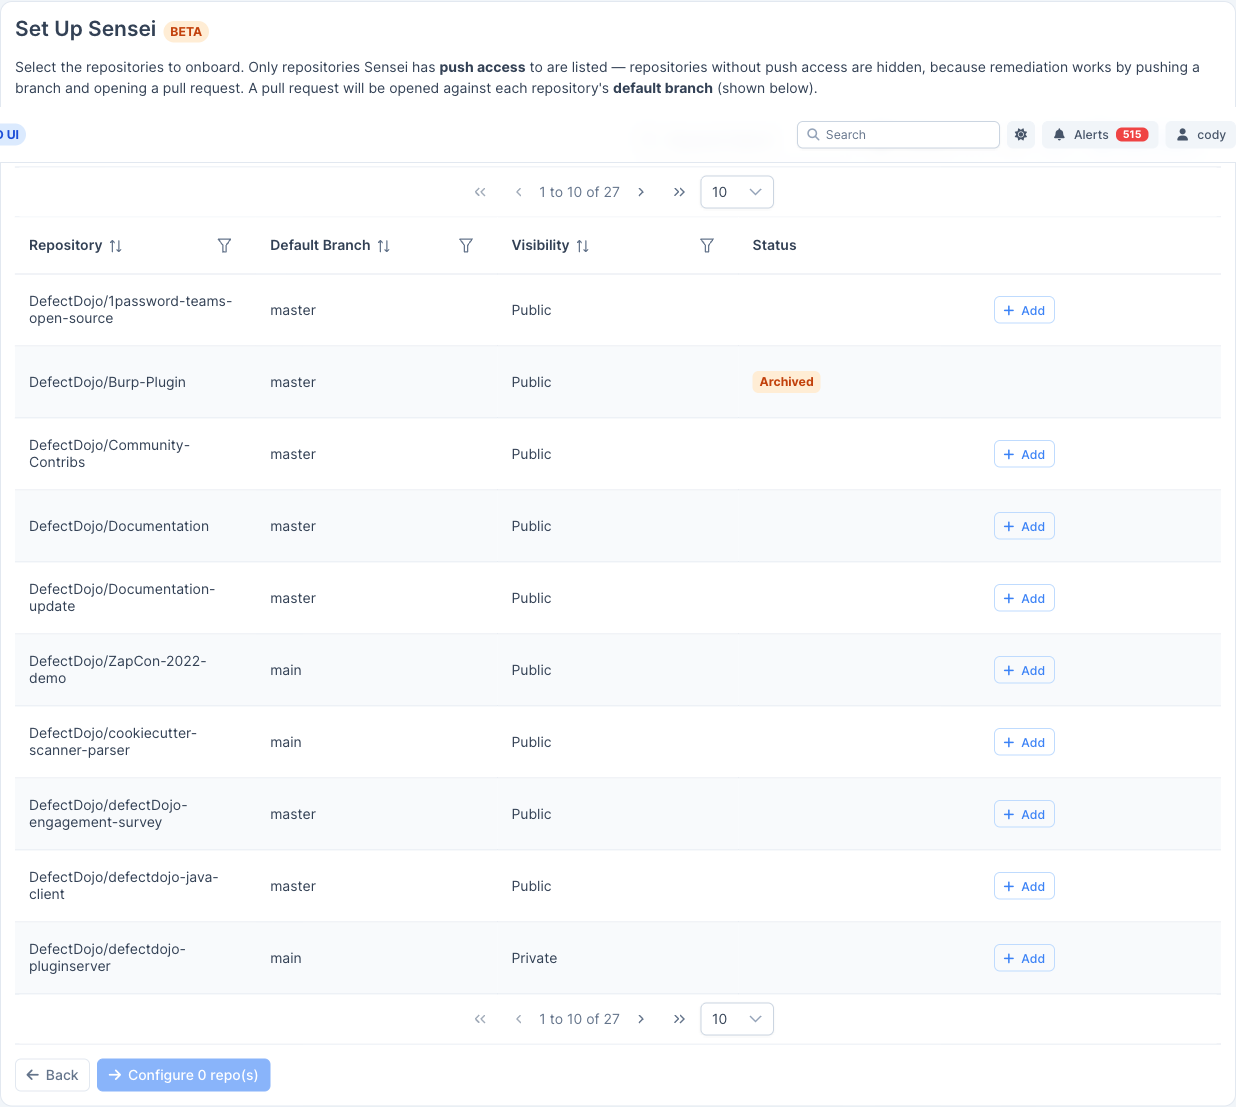Open rows-per-page dropdown in top paginator
The width and height of the screenshot is (1236, 1107).
click(x=737, y=192)
